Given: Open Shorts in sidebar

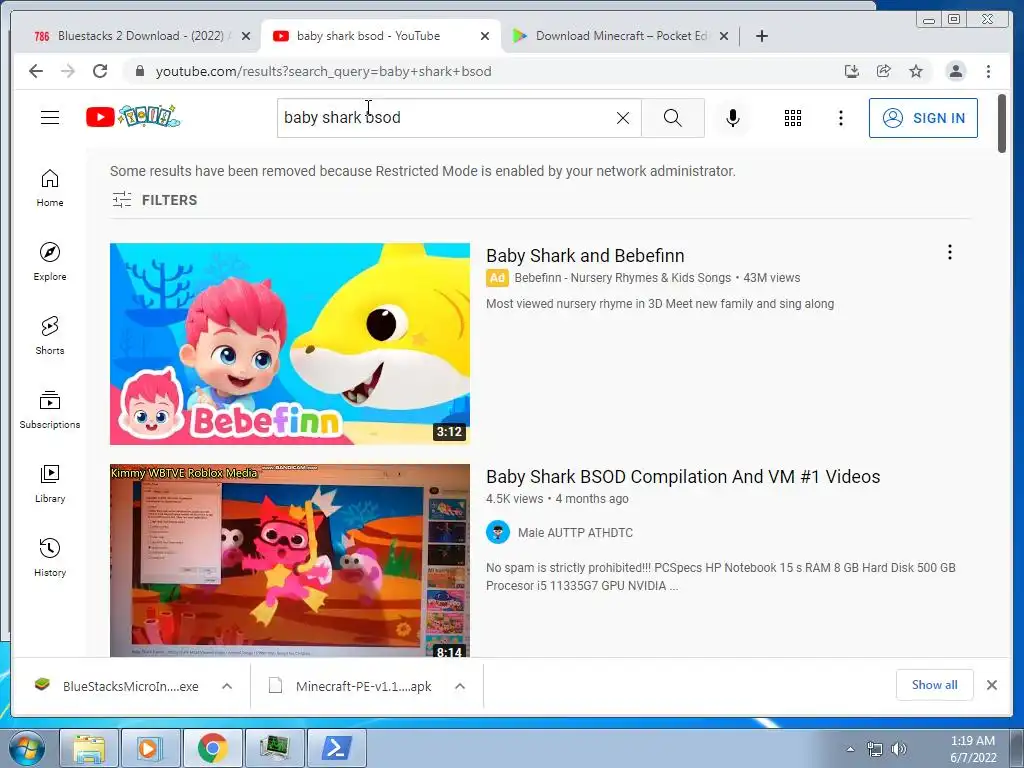Looking at the screenshot, I should (x=50, y=336).
